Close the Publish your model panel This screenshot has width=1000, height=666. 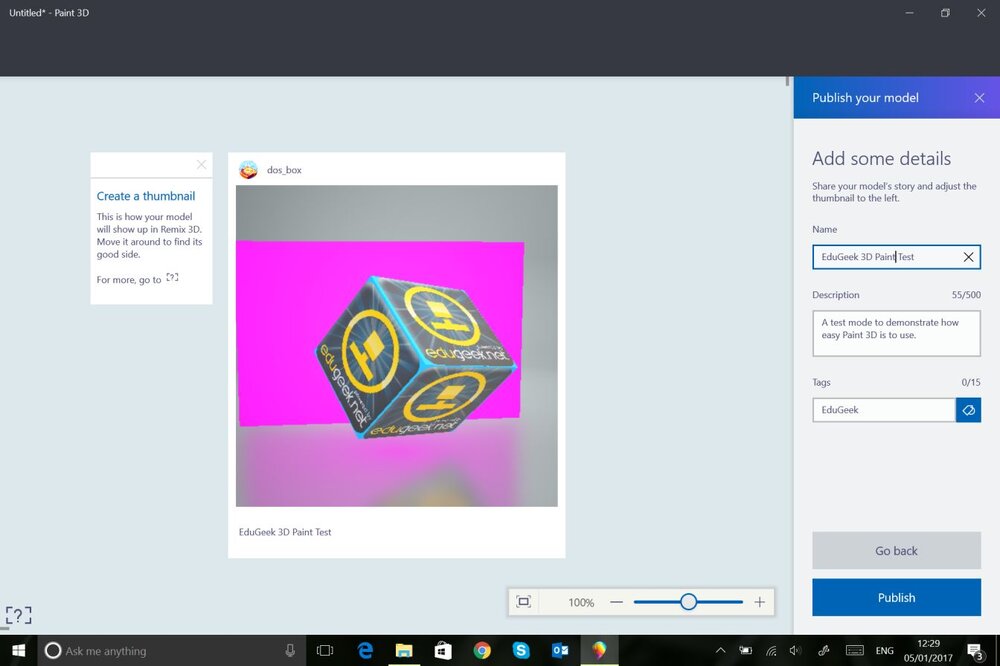(x=979, y=98)
